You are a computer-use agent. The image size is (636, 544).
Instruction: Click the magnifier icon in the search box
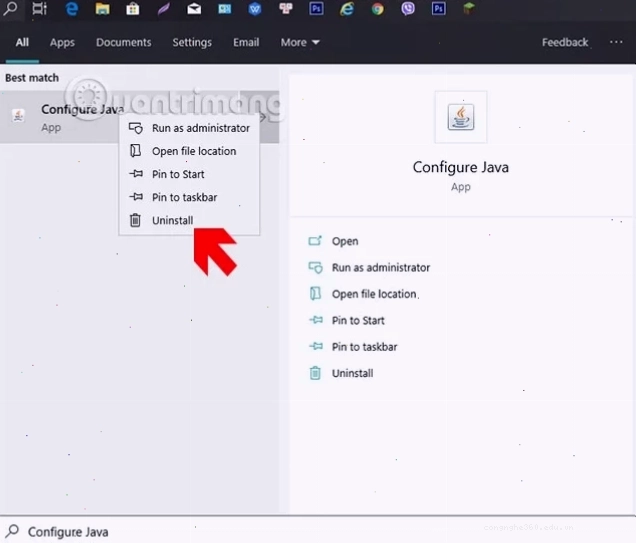[x=12, y=531]
